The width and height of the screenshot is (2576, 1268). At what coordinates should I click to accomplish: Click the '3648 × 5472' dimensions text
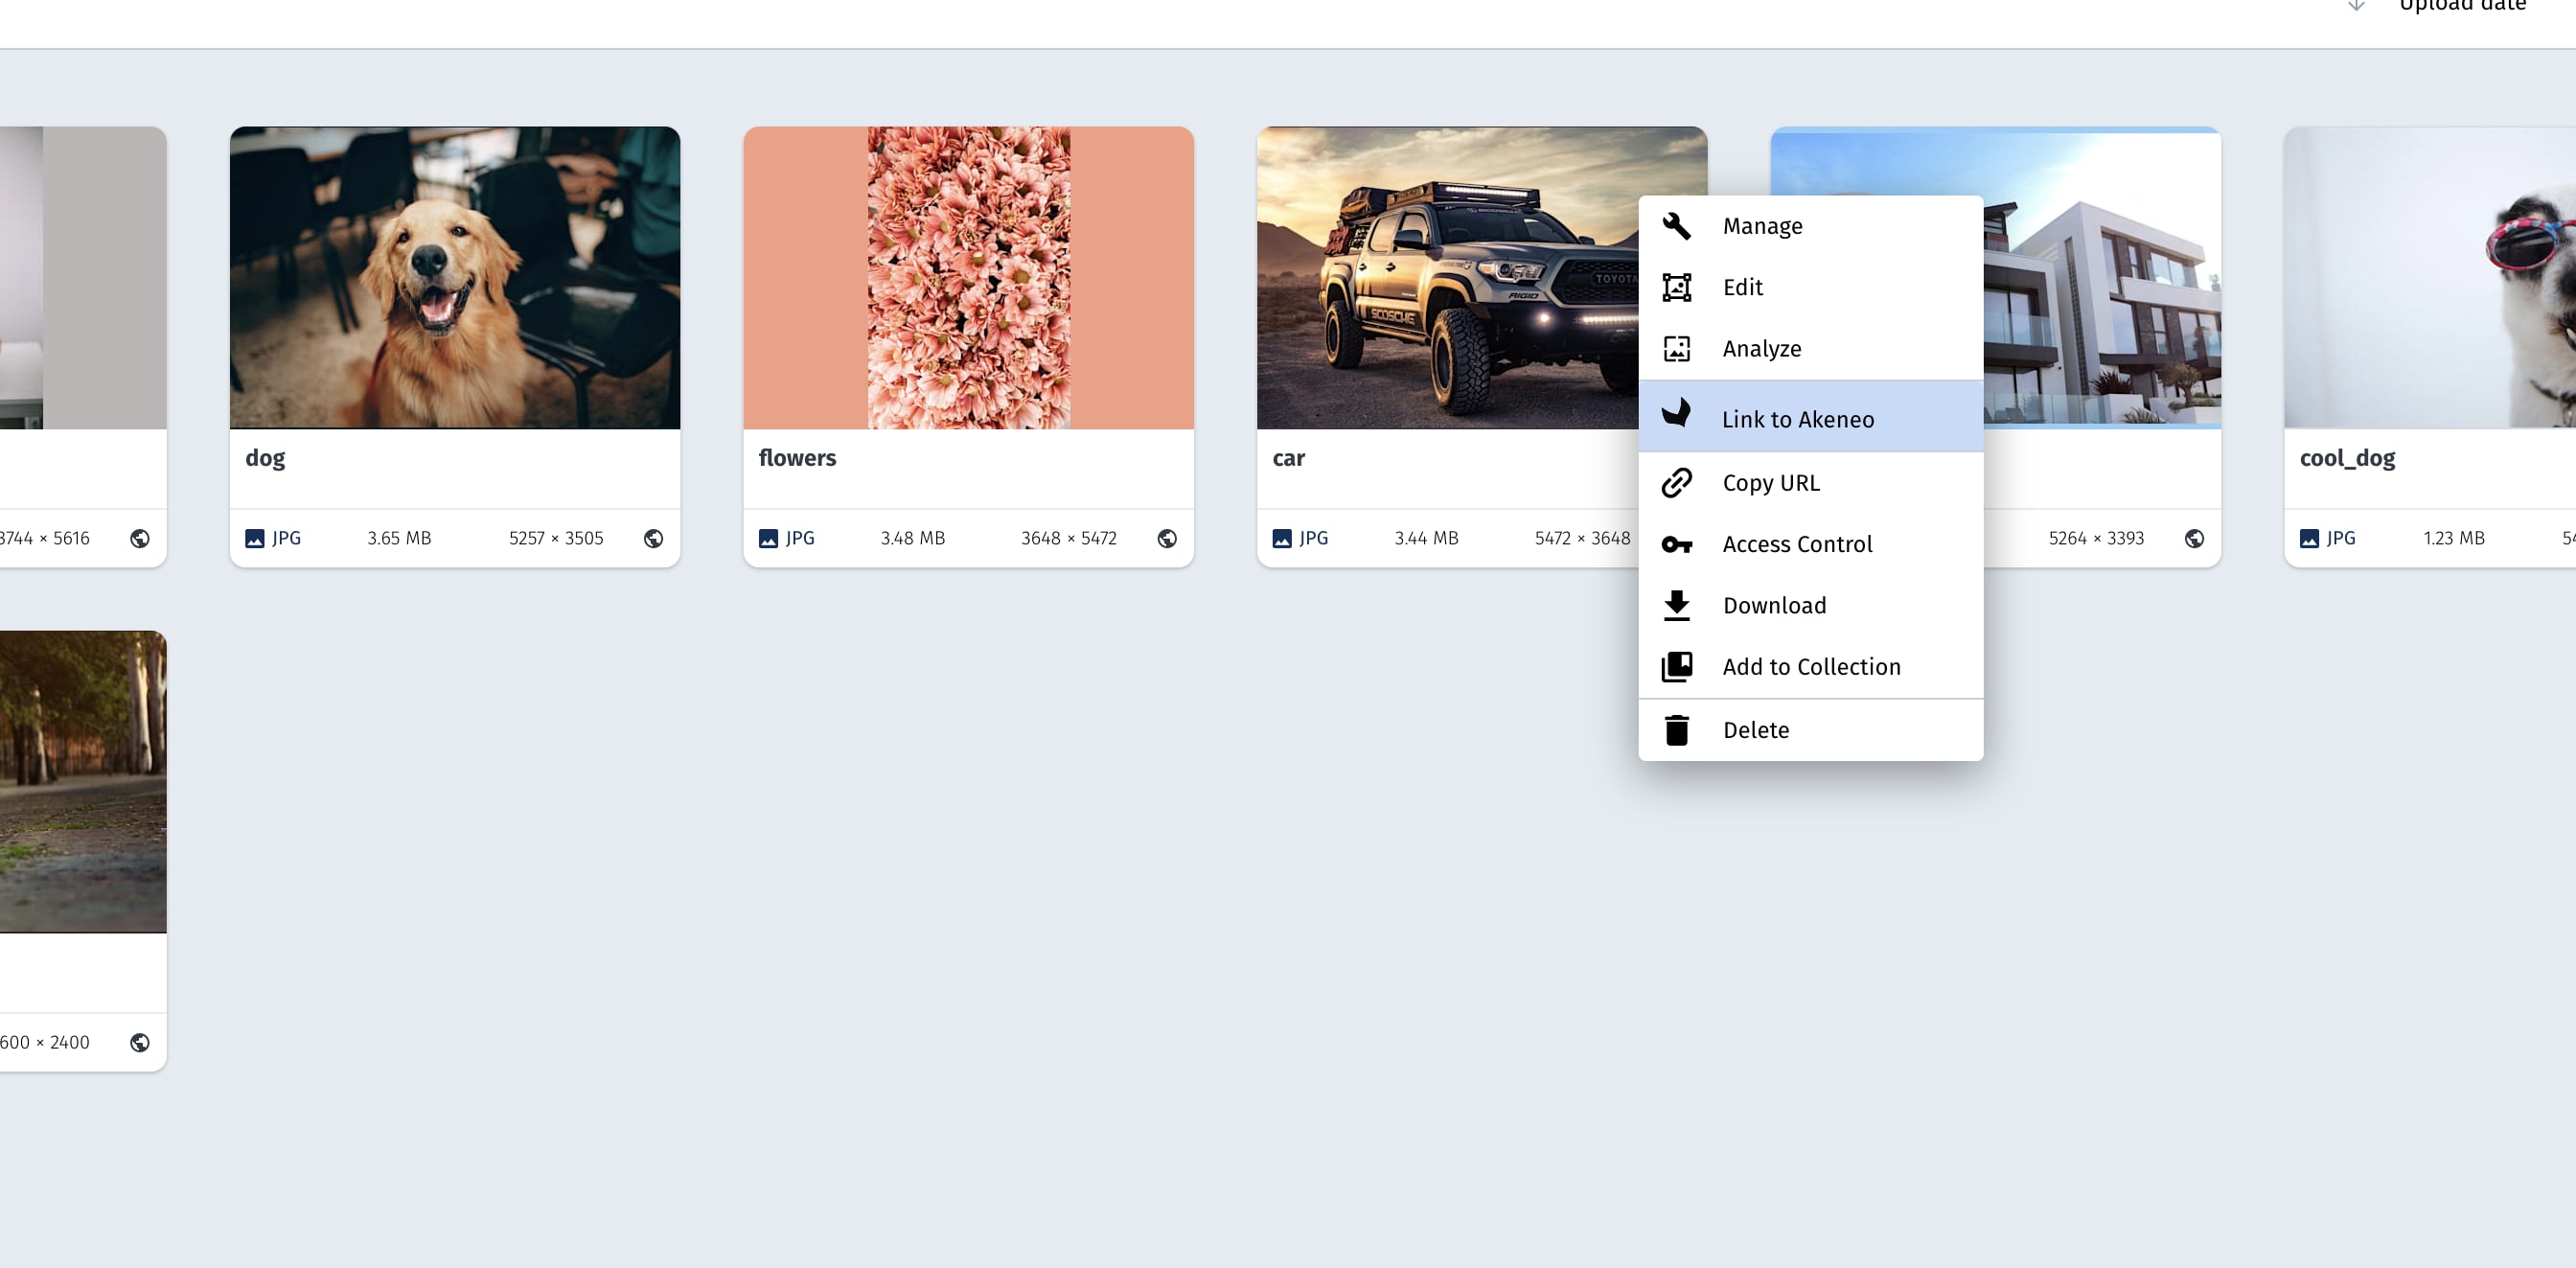tap(1069, 538)
